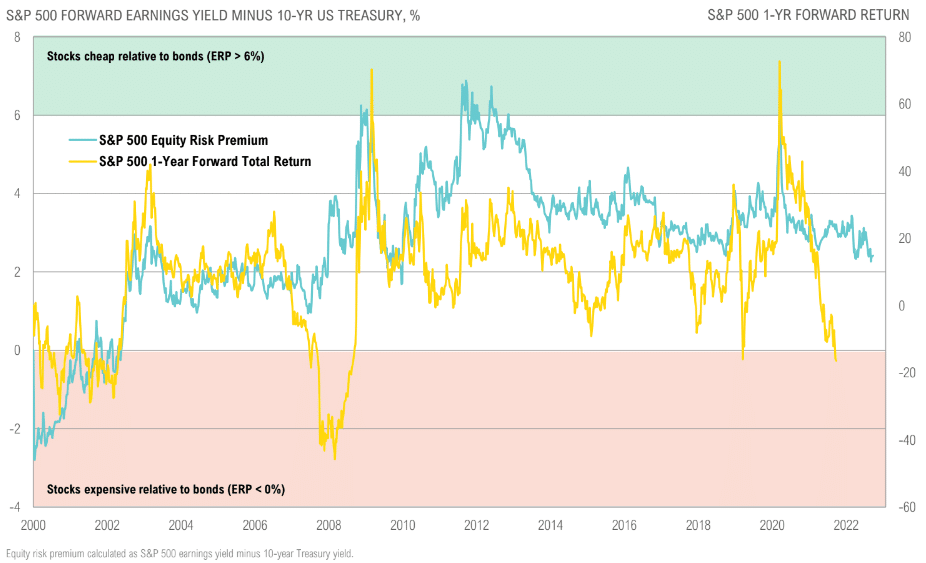This screenshot has height=563, width=926.
Task: Click the 2022 label on the x-axis
Action: point(846,525)
